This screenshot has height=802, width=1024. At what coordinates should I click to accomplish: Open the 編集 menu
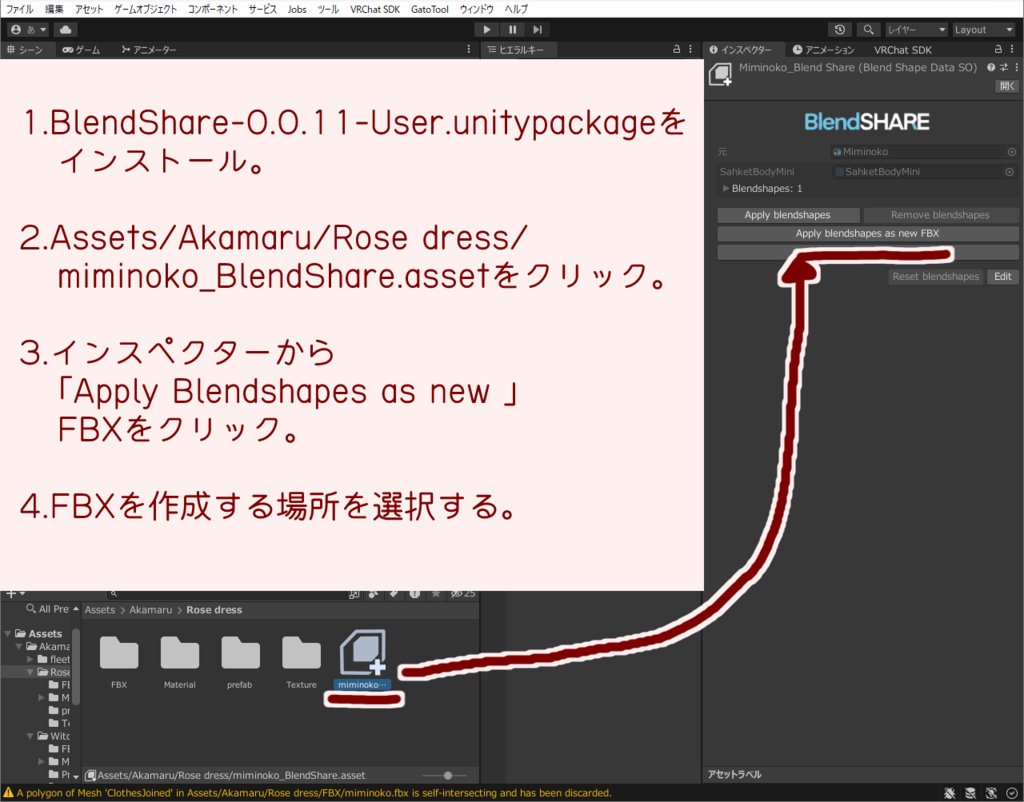54,9
